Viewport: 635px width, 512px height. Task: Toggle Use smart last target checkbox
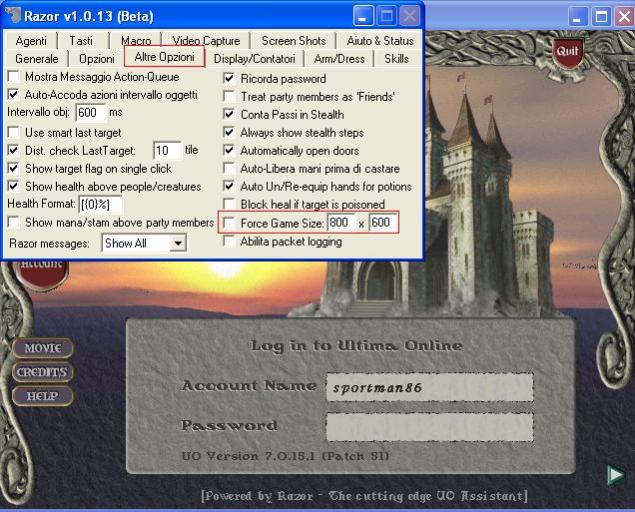click(x=13, y=132)
